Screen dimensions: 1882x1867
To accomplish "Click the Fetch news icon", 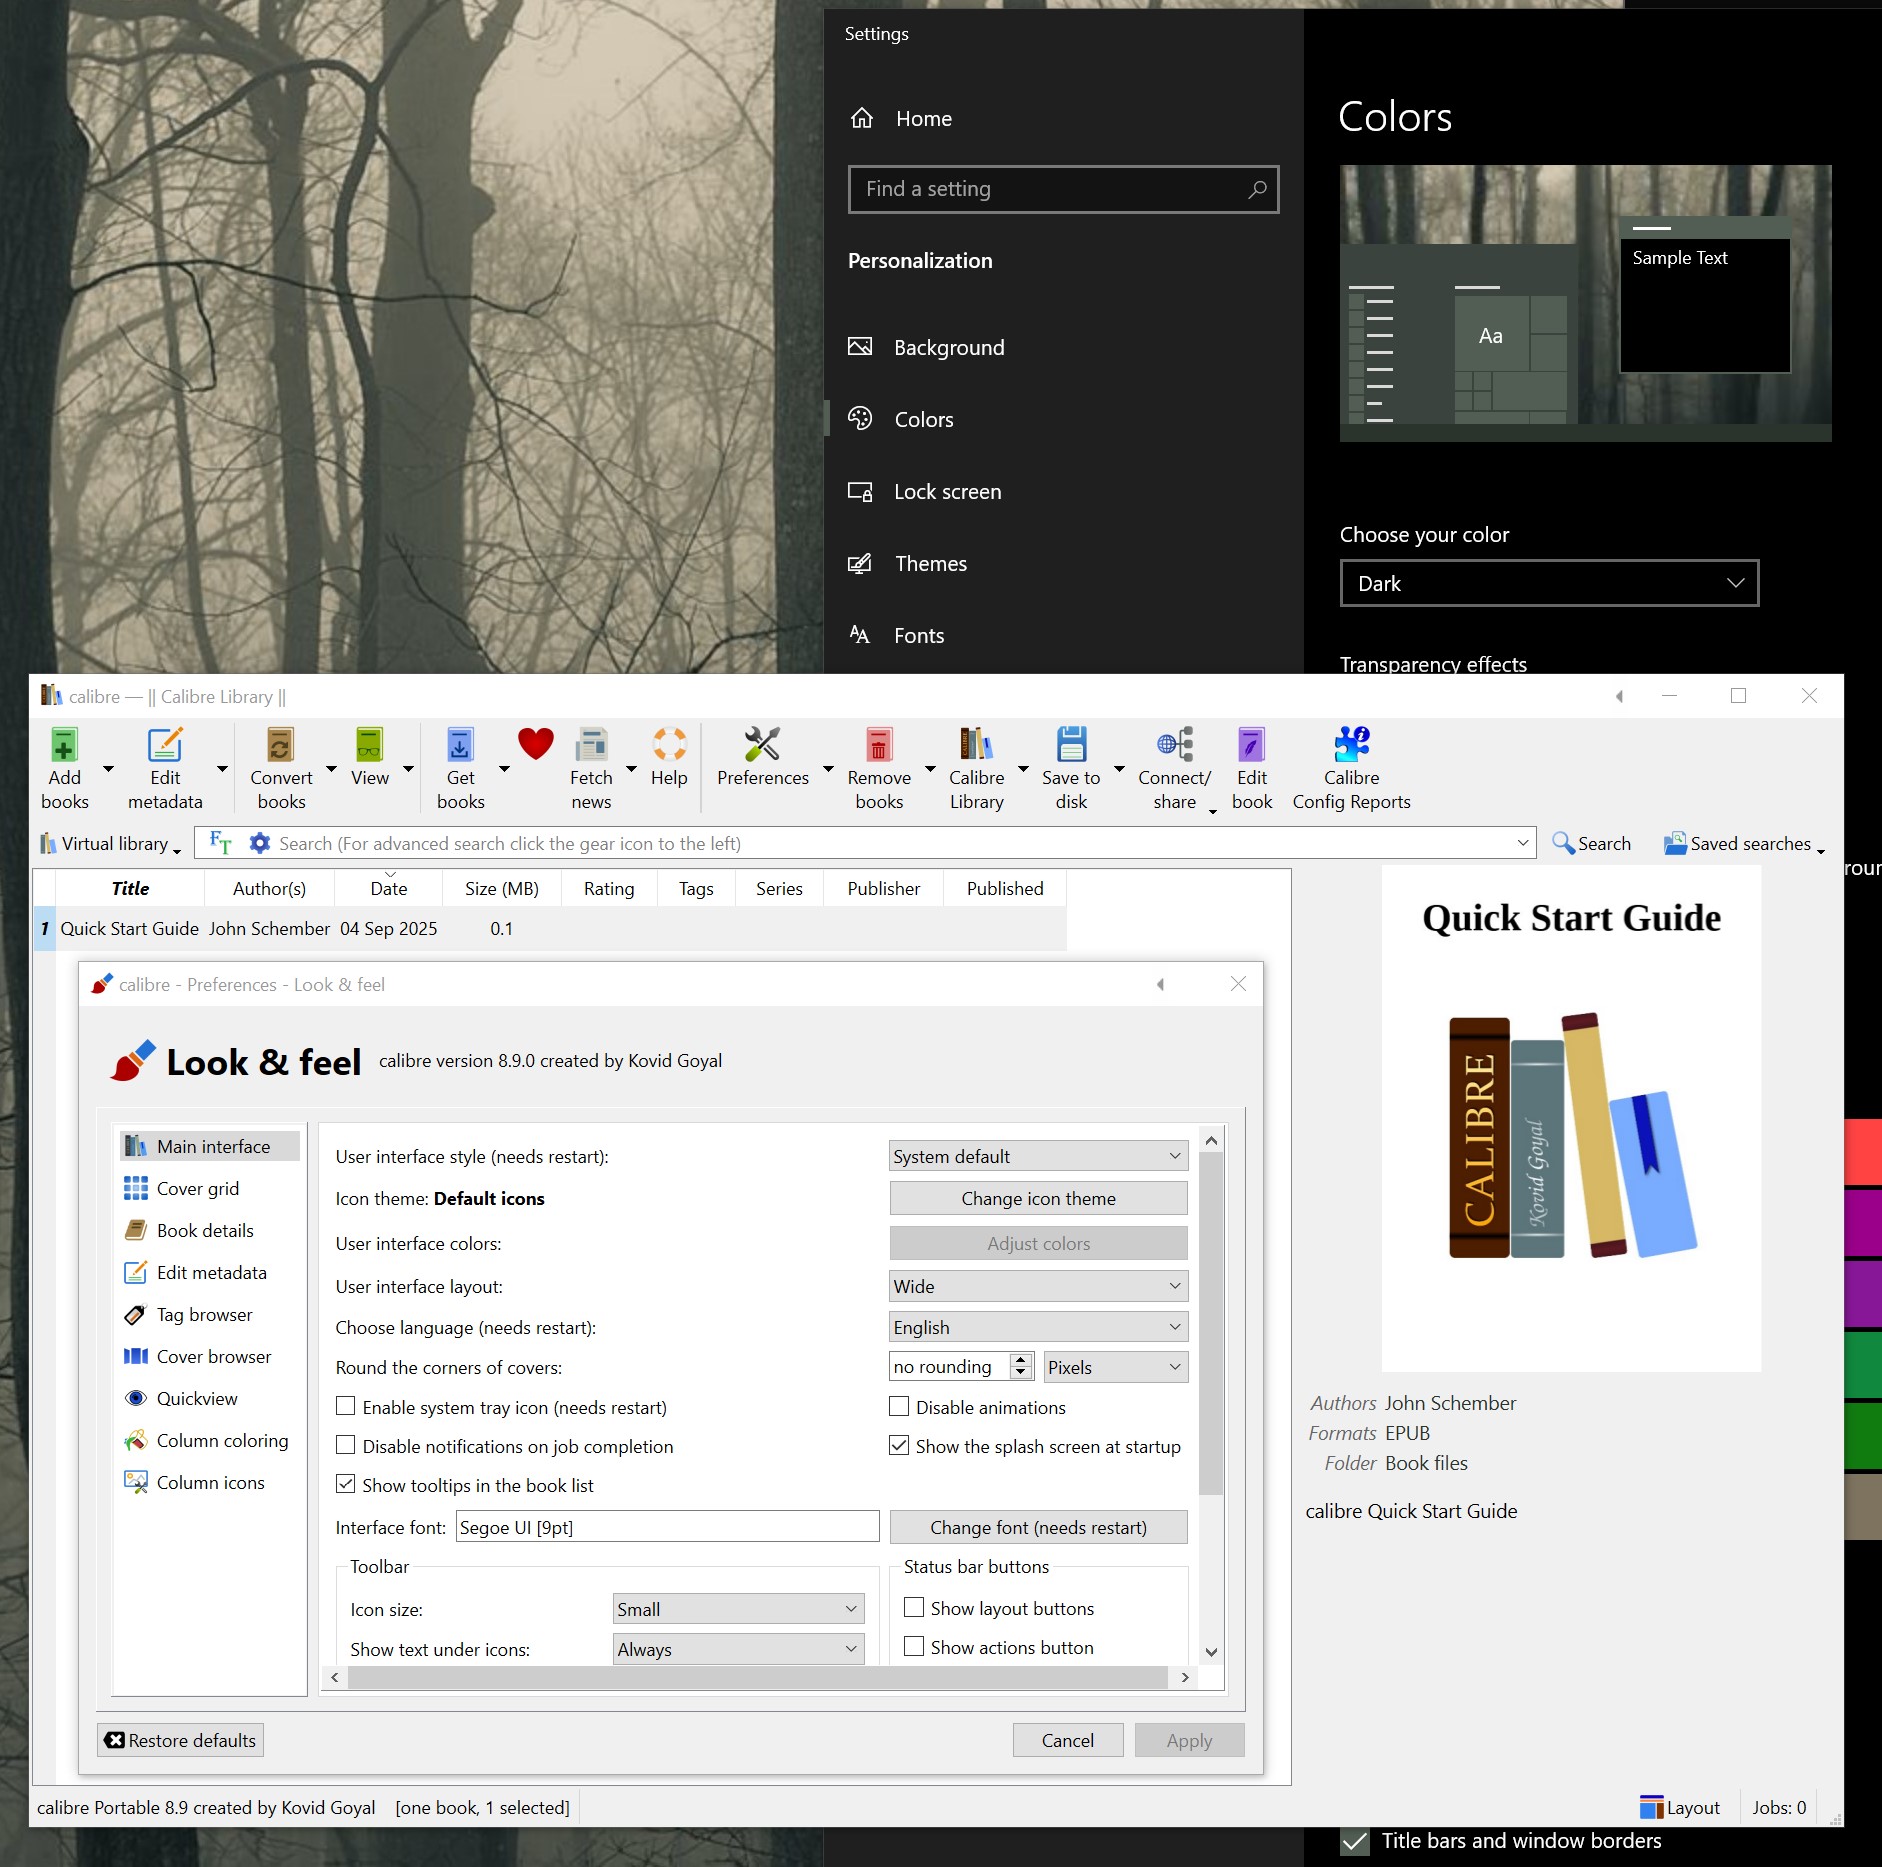I will point(591,746).
